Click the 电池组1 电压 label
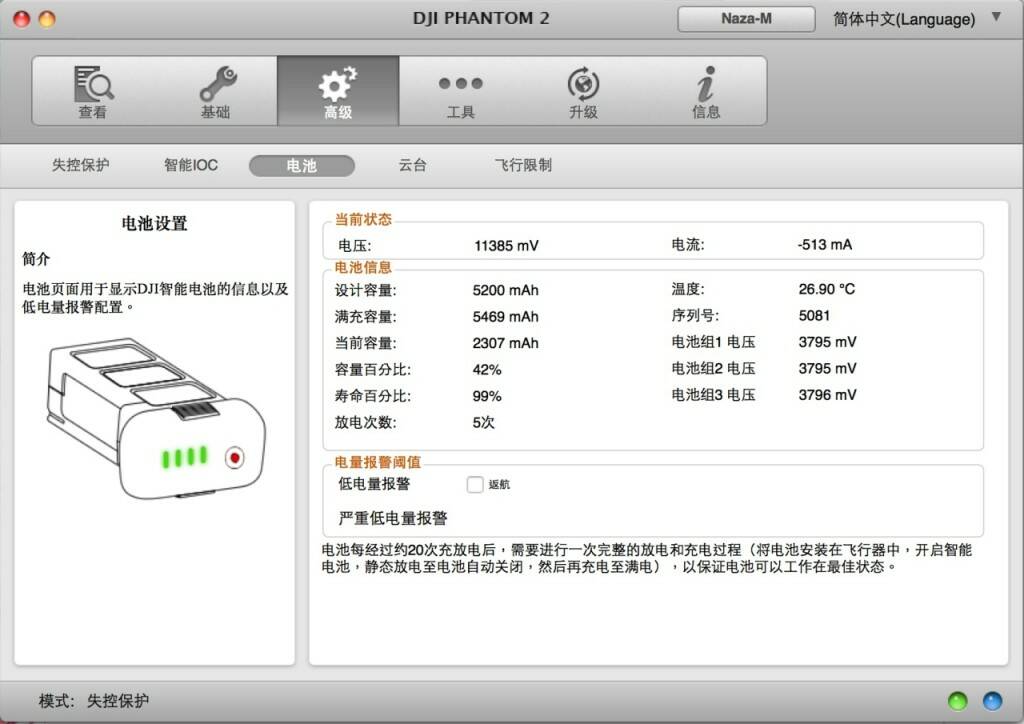The image size is (1024, 724). [713, 342]
